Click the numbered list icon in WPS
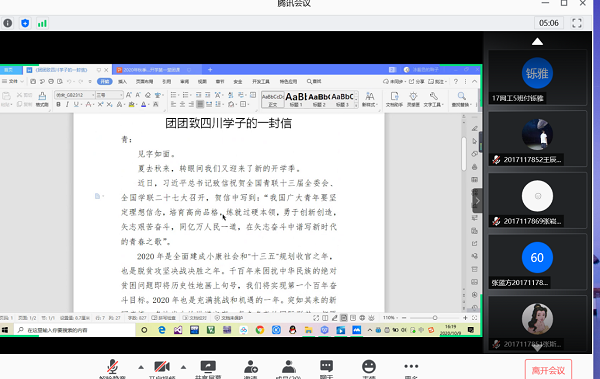600x379 pixels. (186, 95)
